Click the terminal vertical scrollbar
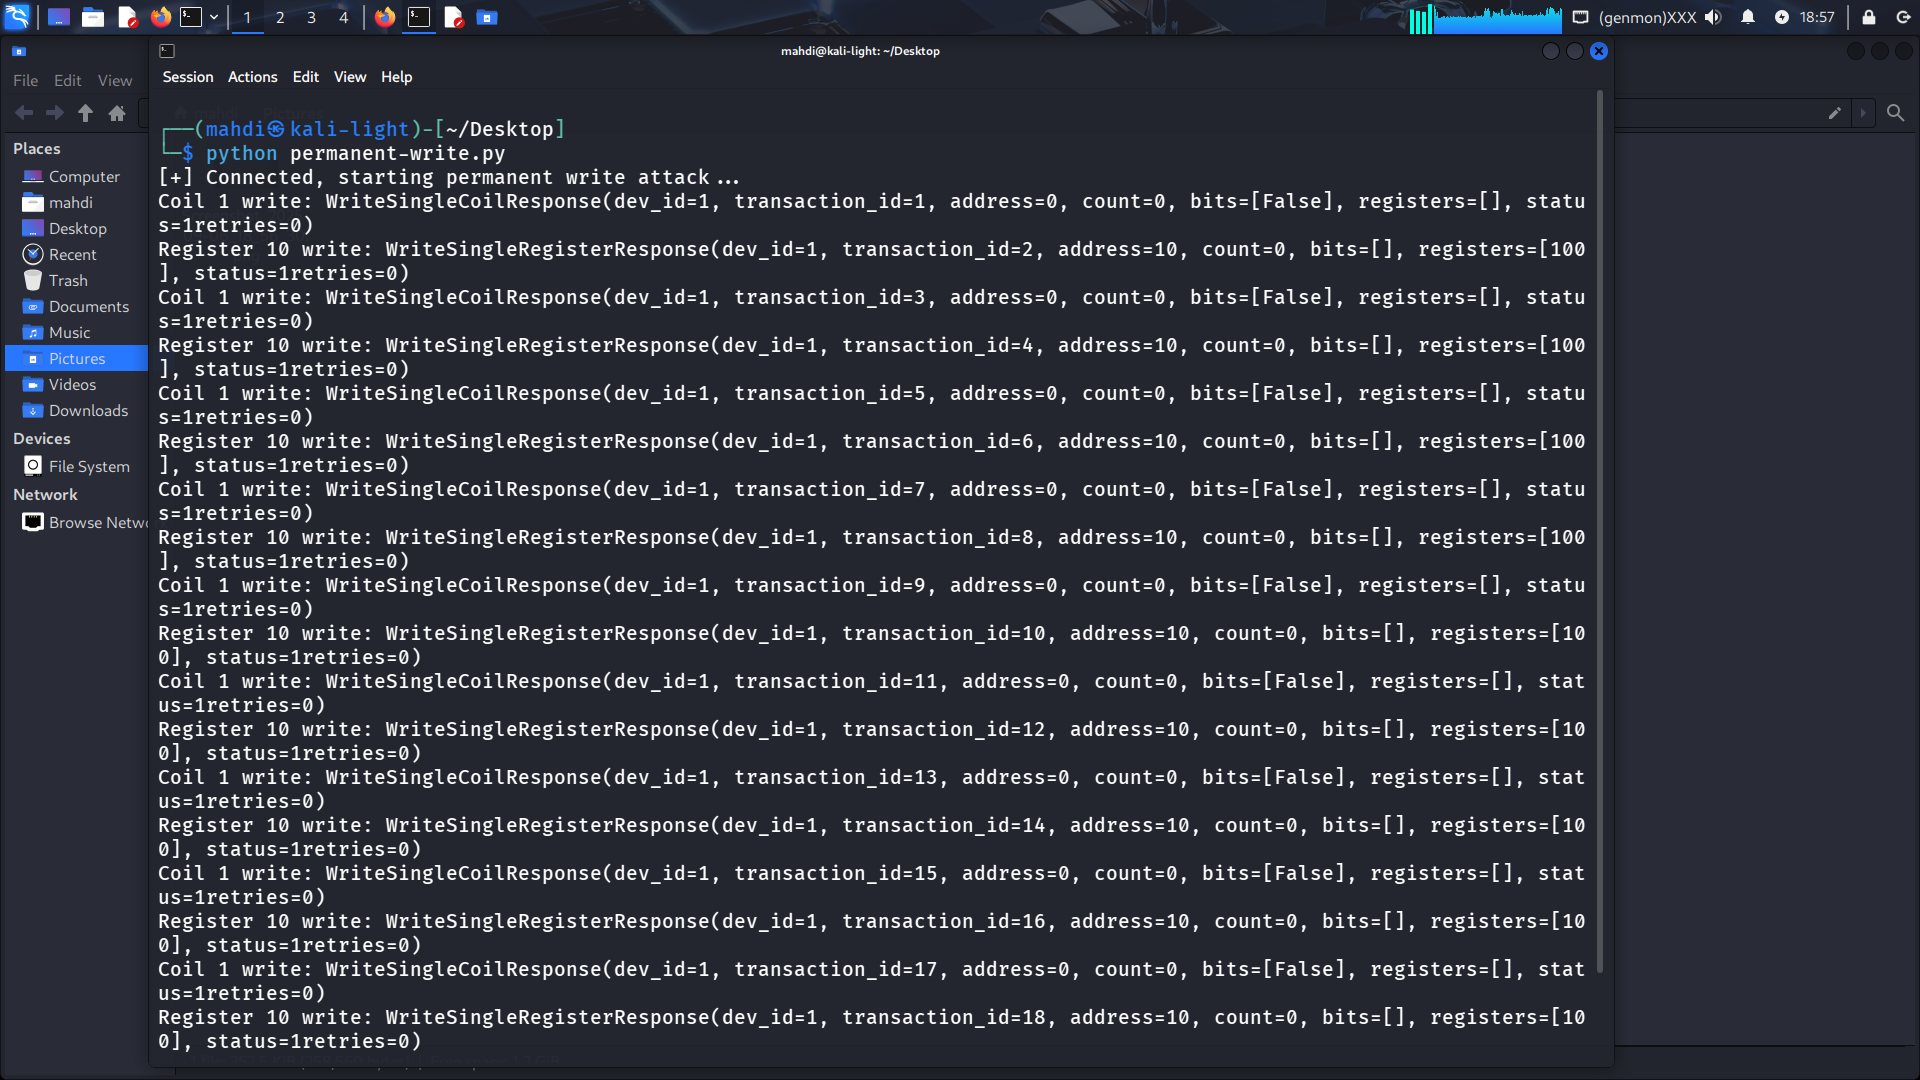 (x=1599, y=530)
